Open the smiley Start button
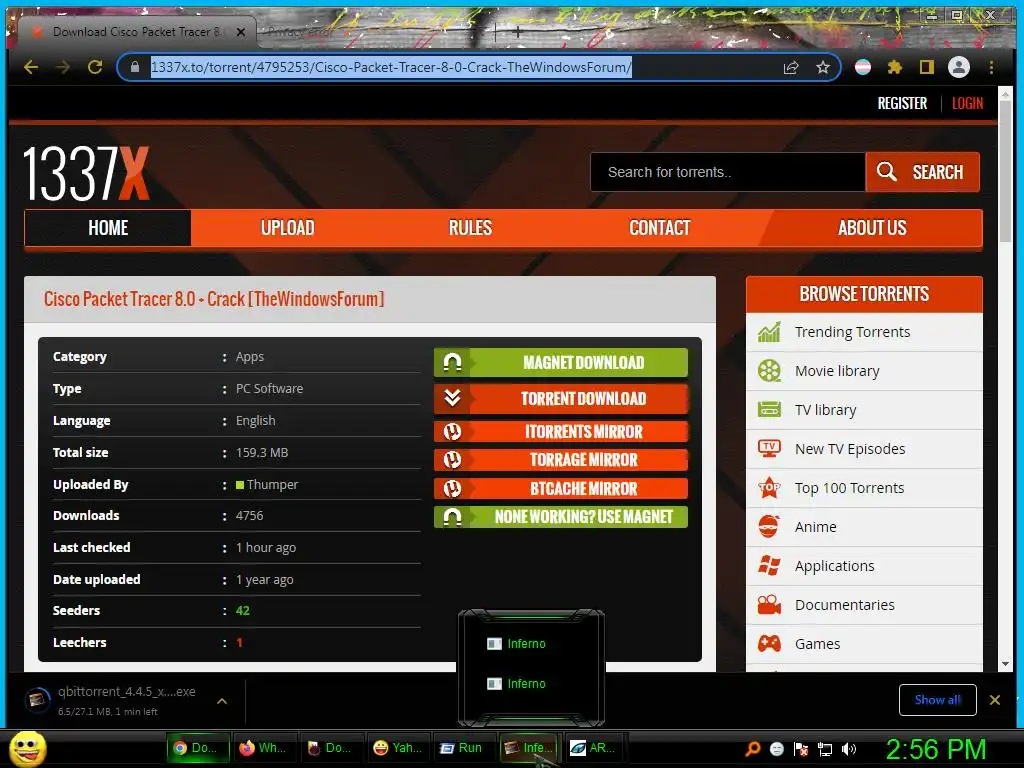1024x768 pixels. [x=27, y=748]
